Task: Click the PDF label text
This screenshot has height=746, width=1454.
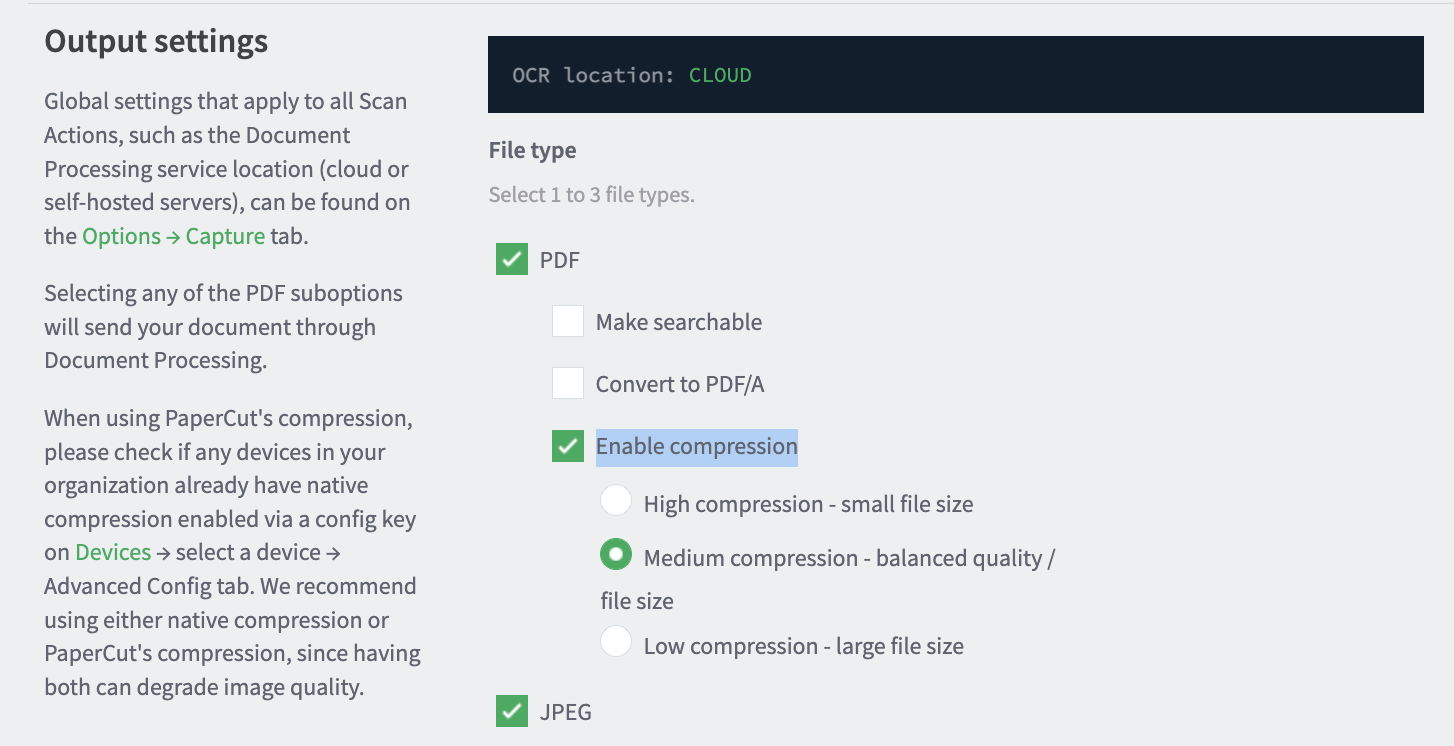Action: pos(560,260)
